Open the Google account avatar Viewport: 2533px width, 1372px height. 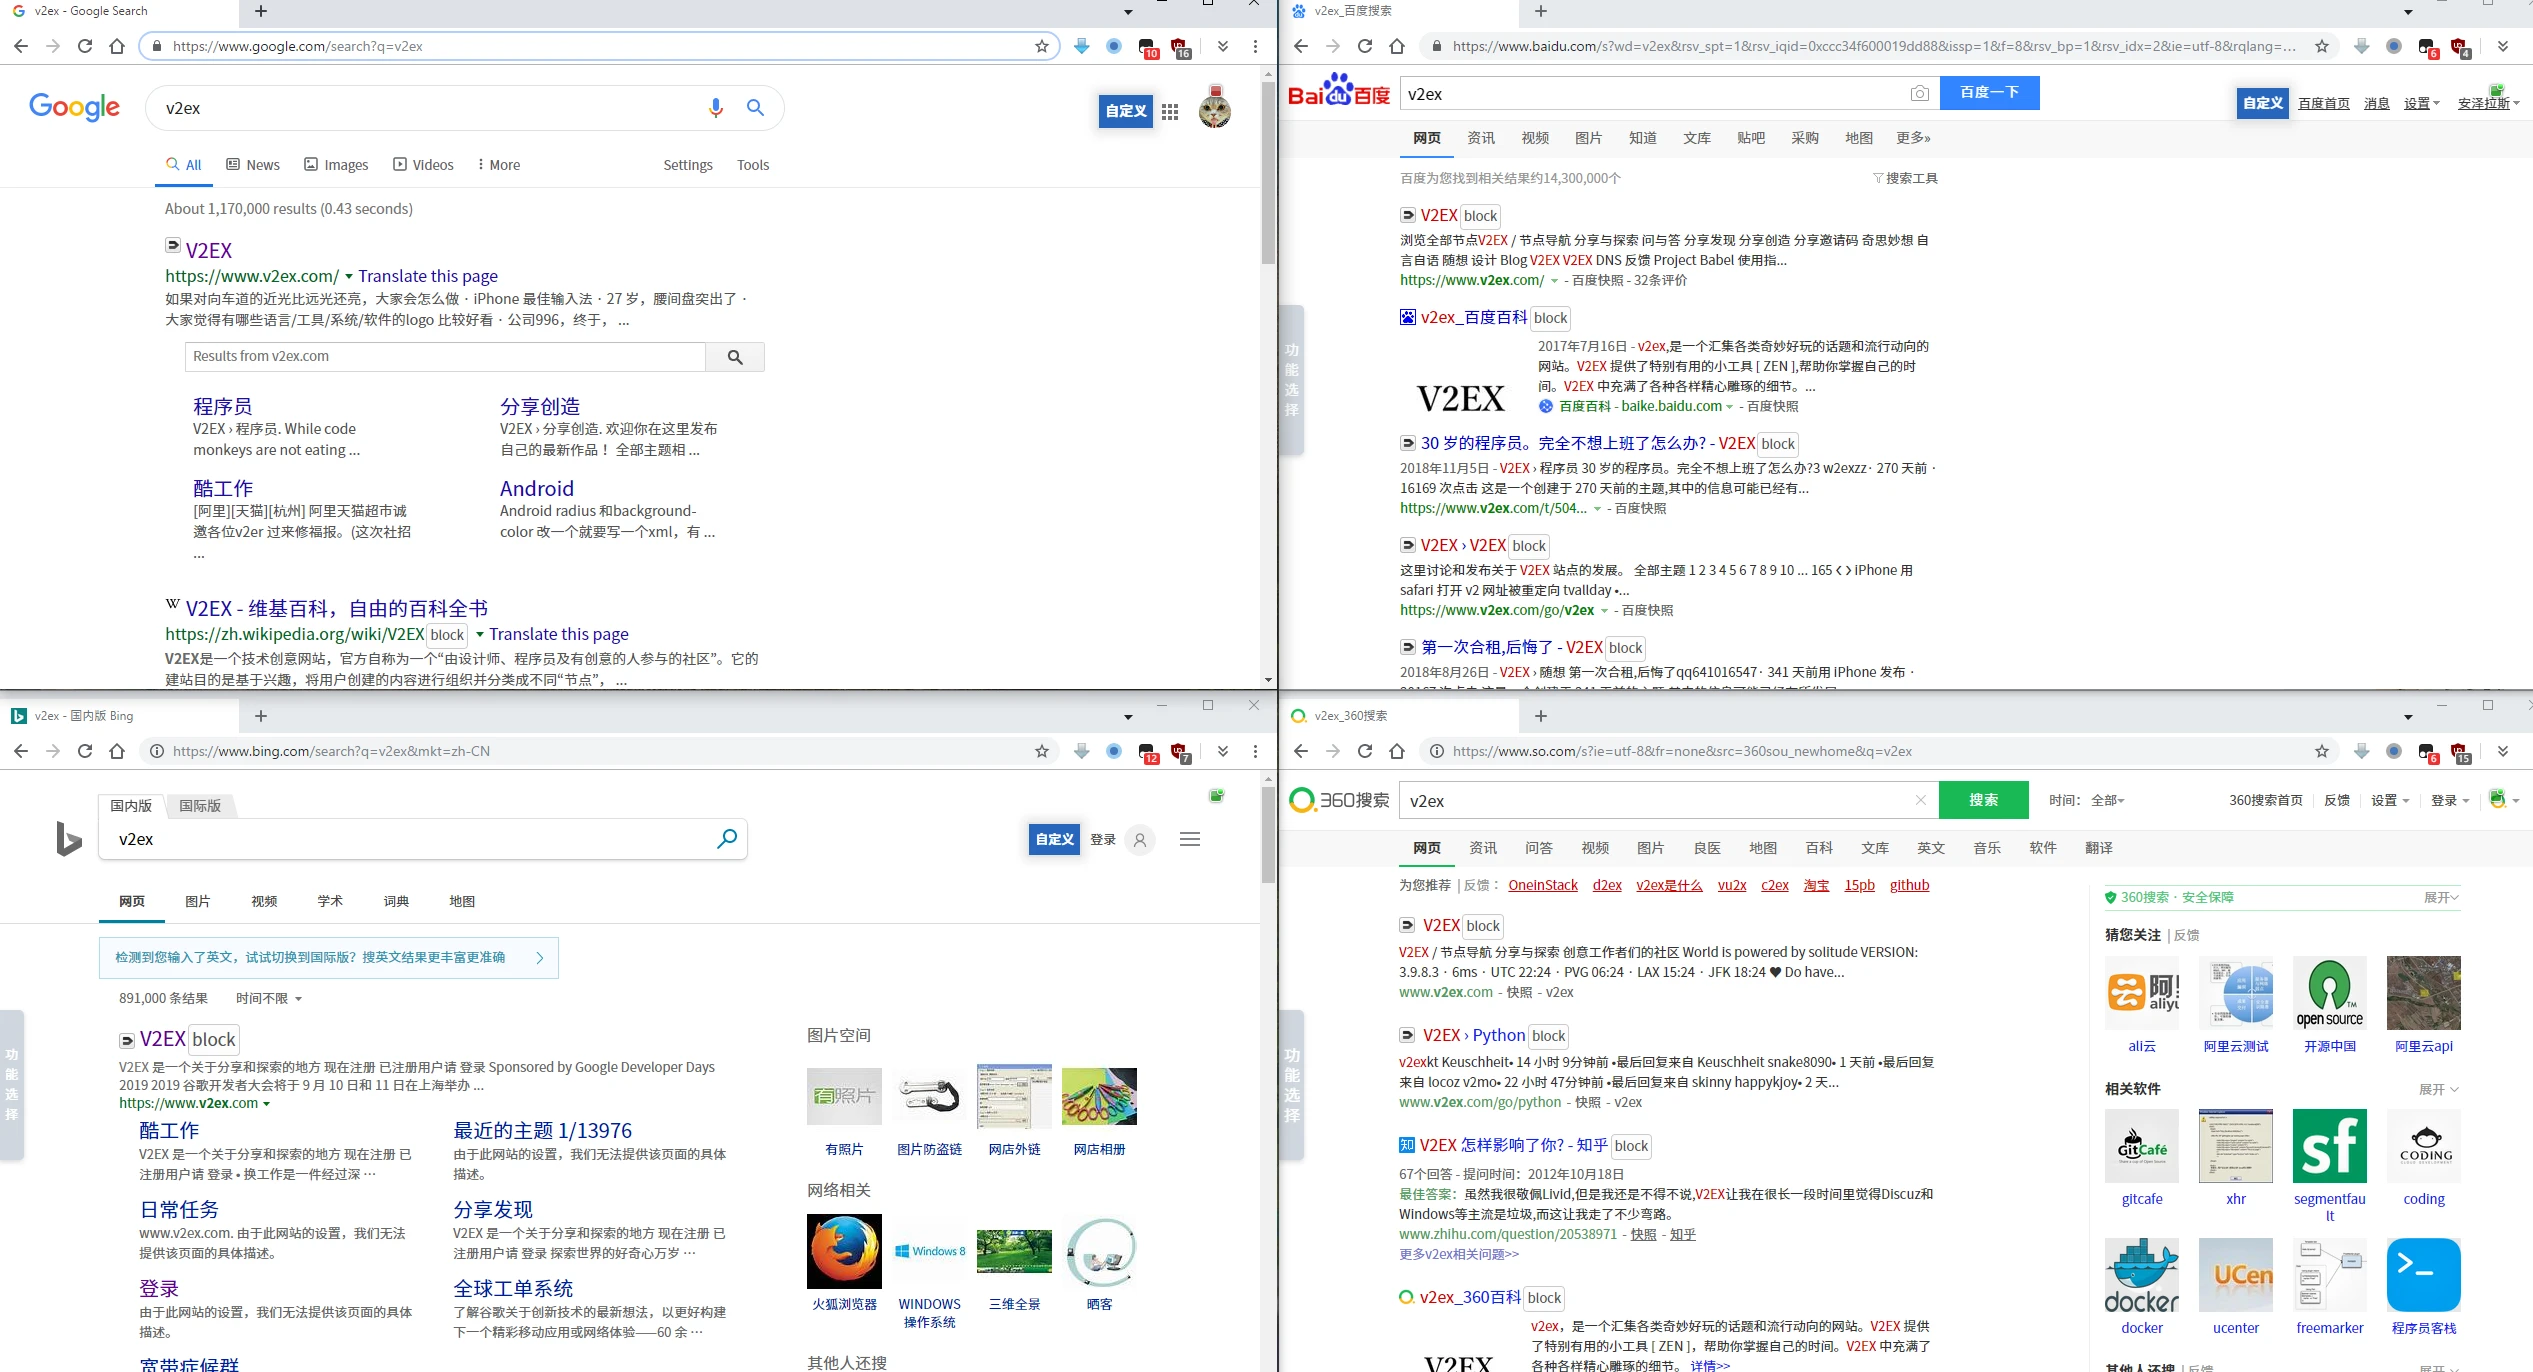1215,109
